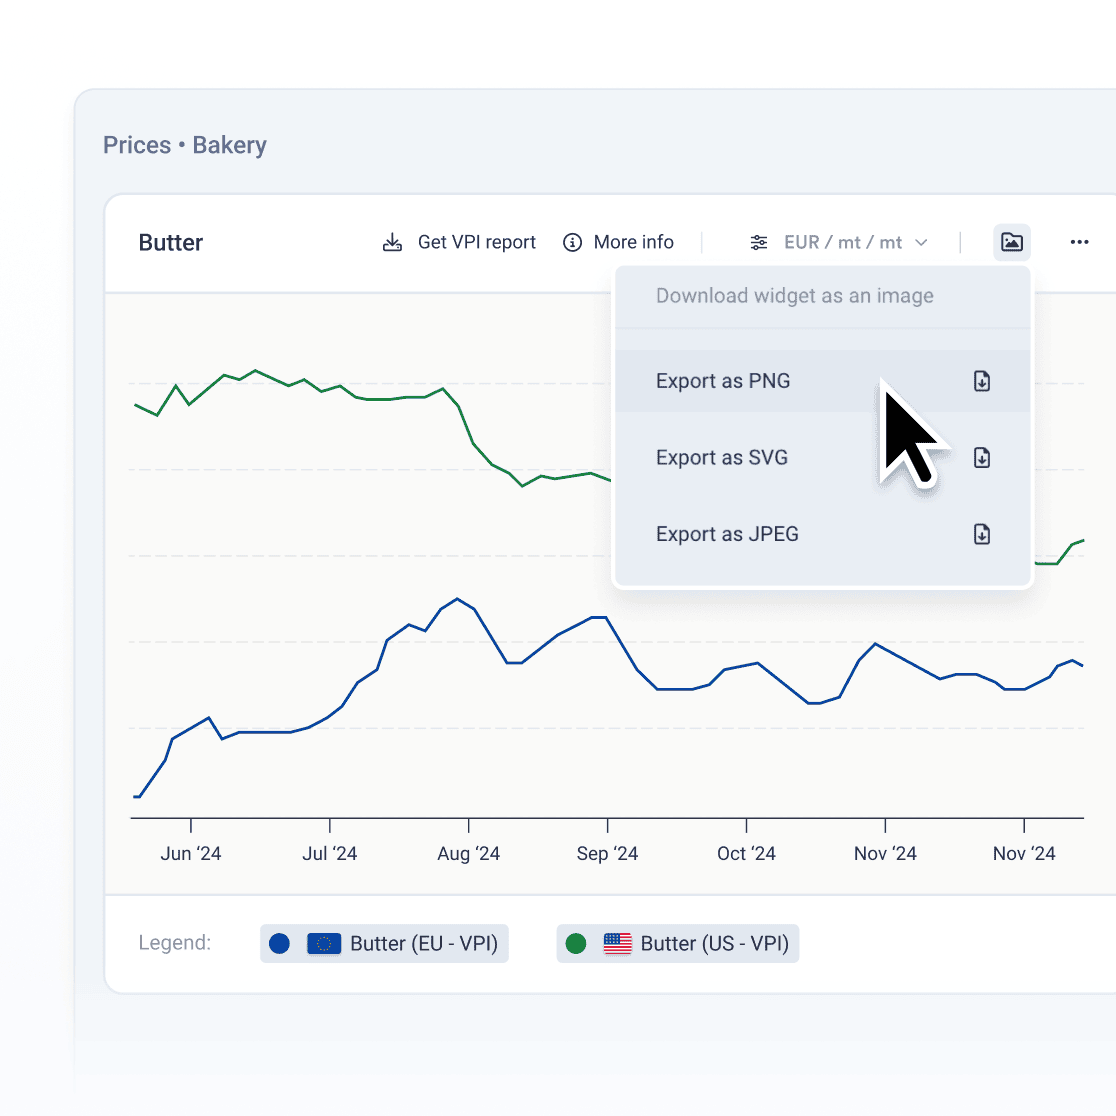
Task: Click the download icon beside Get VPI report
Action: 393,243
